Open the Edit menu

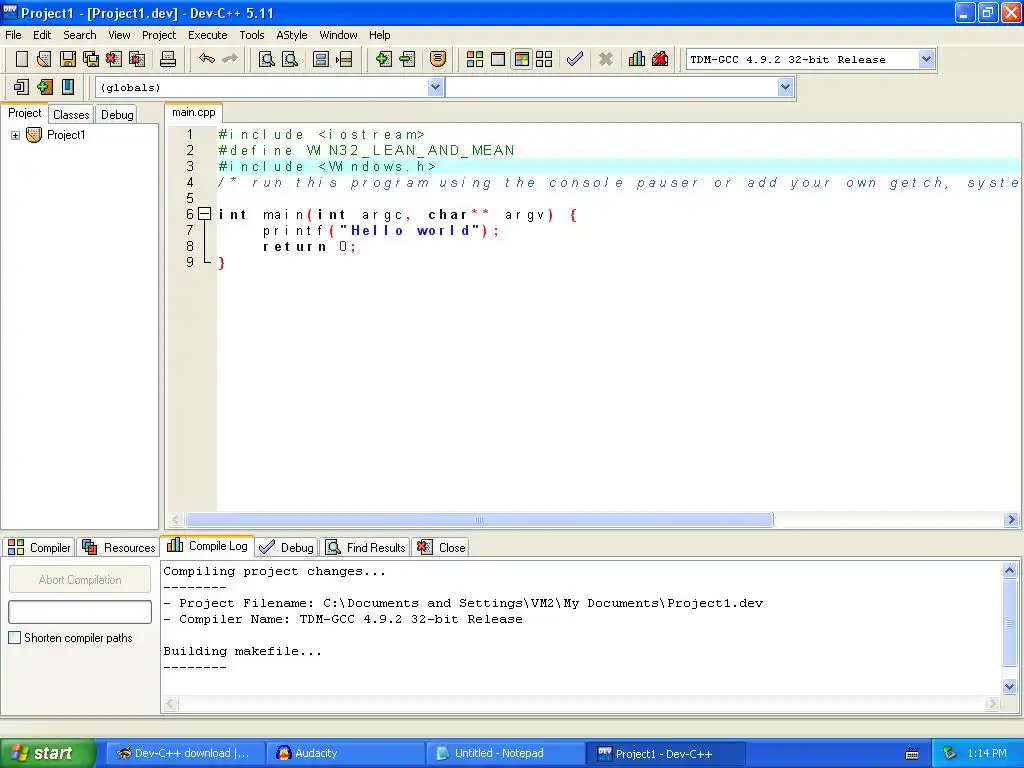click(42, 35)
